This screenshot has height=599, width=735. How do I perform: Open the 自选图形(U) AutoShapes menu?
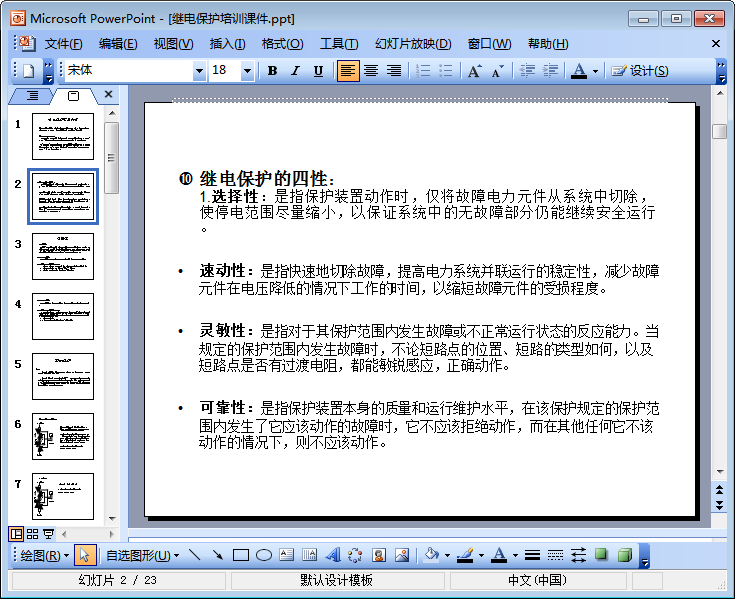142,555
